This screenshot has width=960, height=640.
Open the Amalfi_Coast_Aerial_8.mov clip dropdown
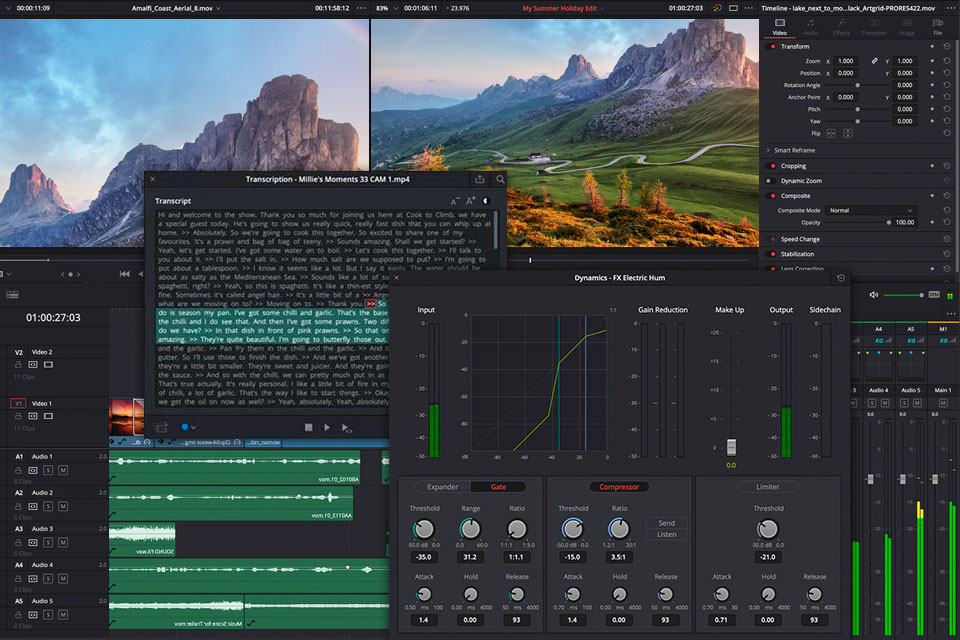(x=219, y=8)
